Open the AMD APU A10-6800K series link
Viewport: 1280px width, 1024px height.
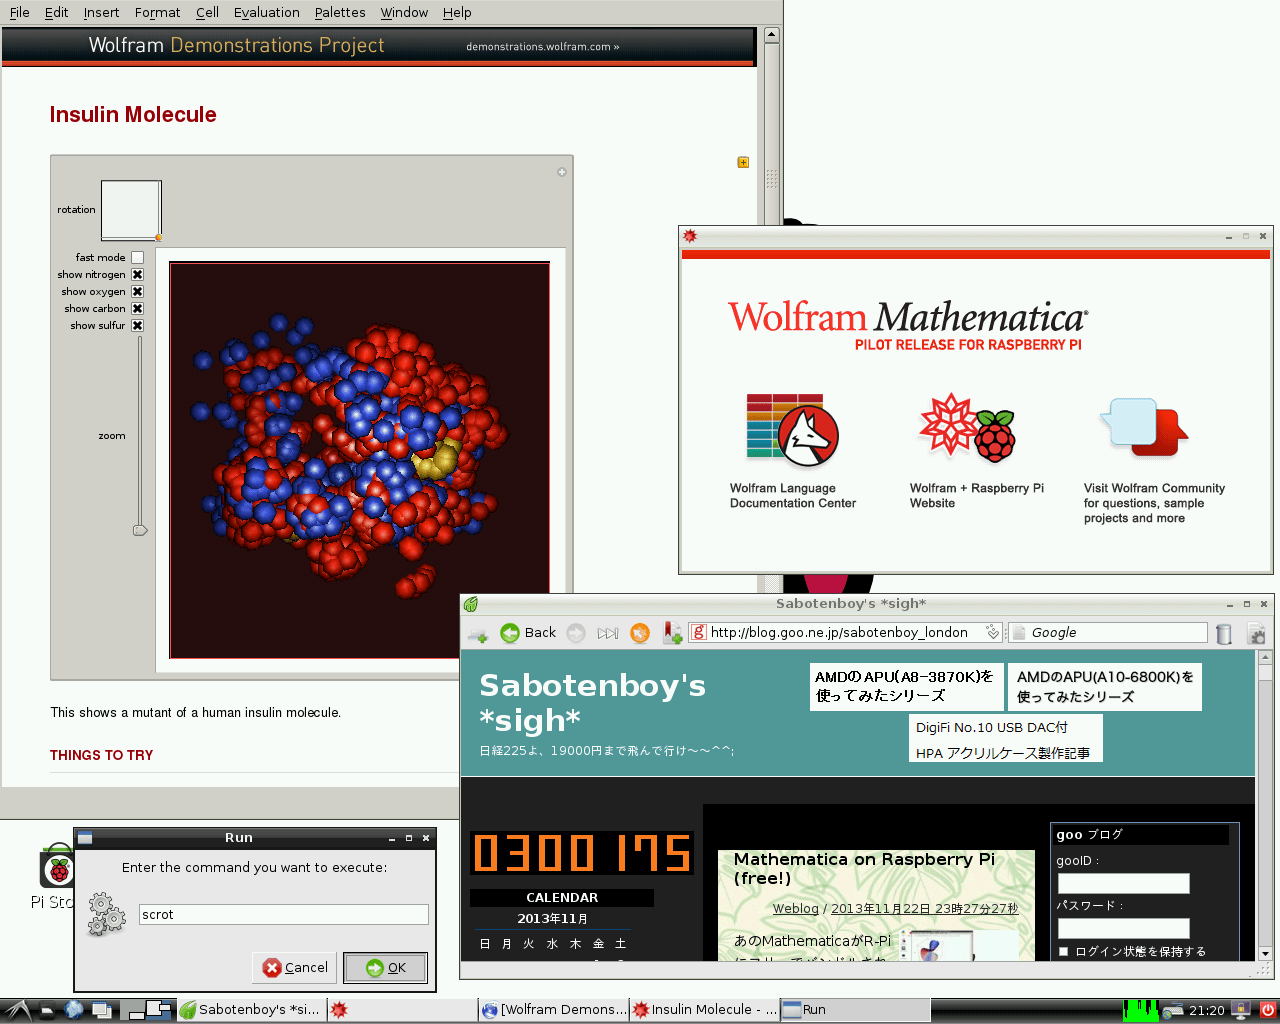click(x=1105, y=686)
